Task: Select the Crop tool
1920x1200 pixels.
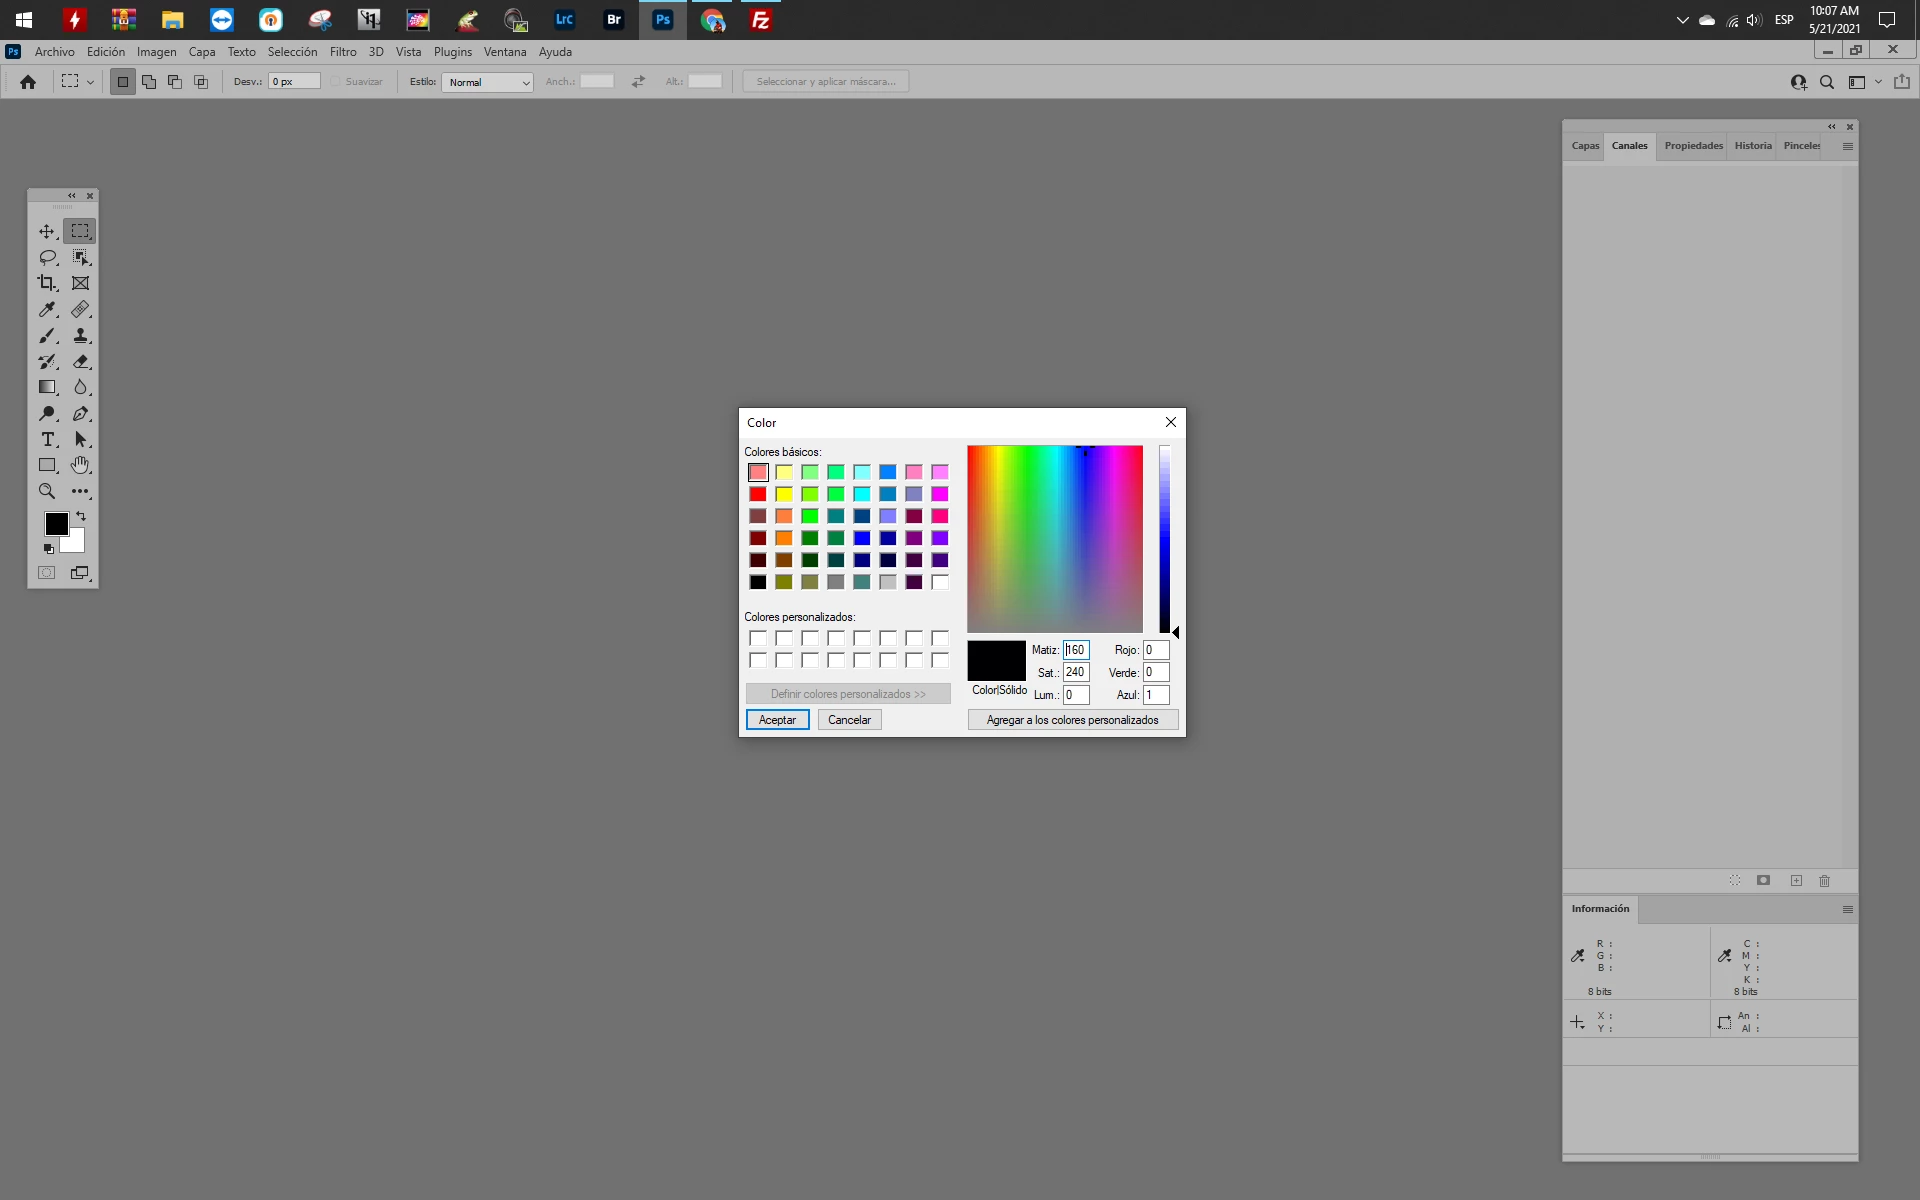Action: (x=47, y=283)
